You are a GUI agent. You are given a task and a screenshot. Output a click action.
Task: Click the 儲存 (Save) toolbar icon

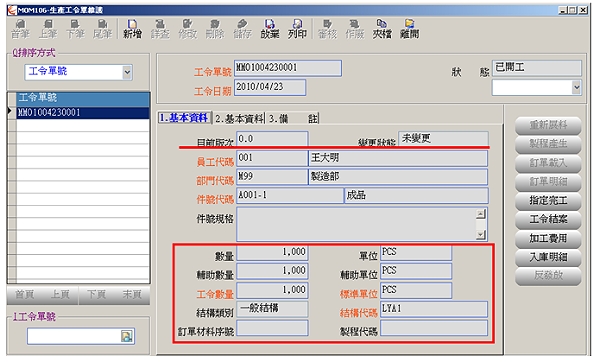click(242, 29)
